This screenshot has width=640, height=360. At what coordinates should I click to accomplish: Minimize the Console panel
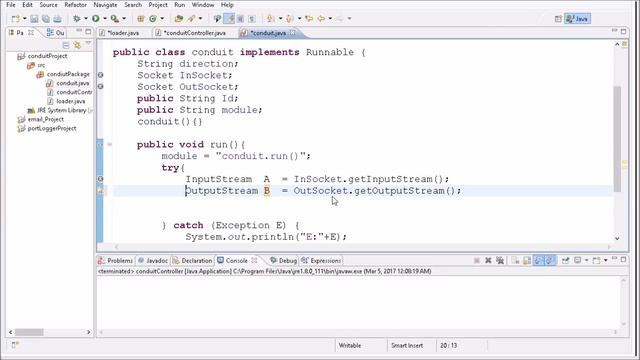coord(614,259)
